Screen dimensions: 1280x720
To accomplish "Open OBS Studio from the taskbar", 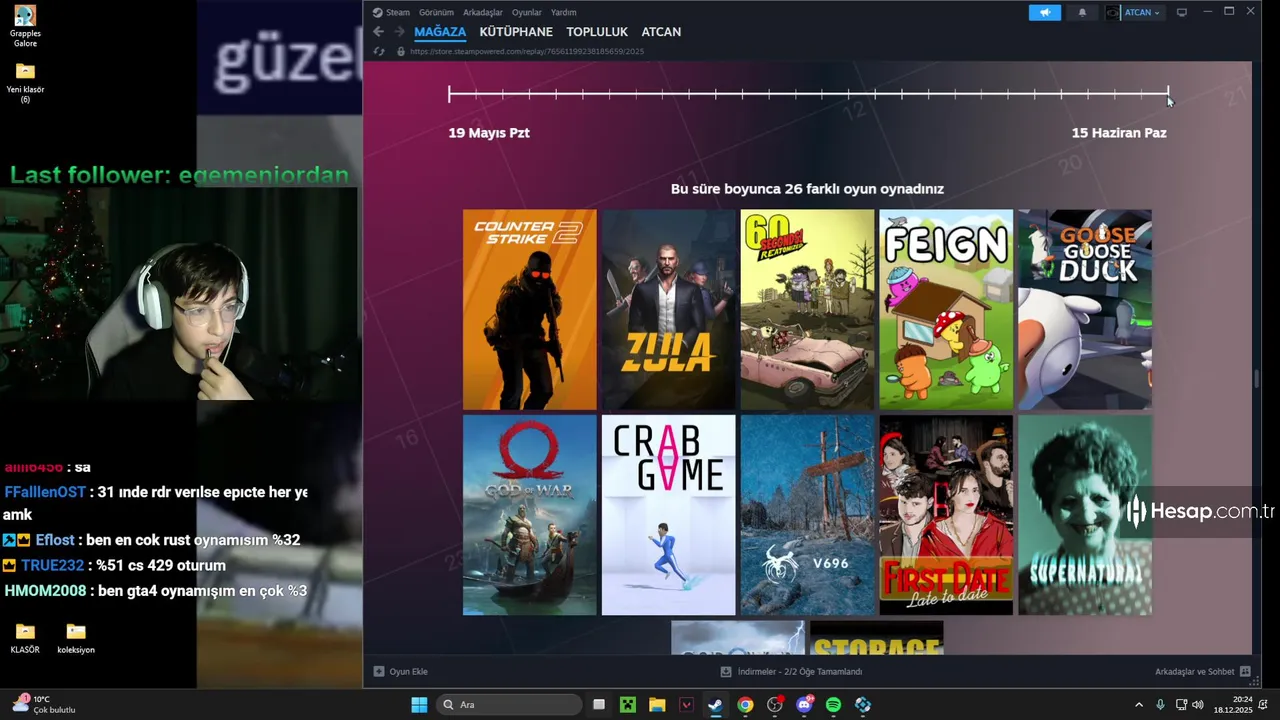I will tap(774, 705).
